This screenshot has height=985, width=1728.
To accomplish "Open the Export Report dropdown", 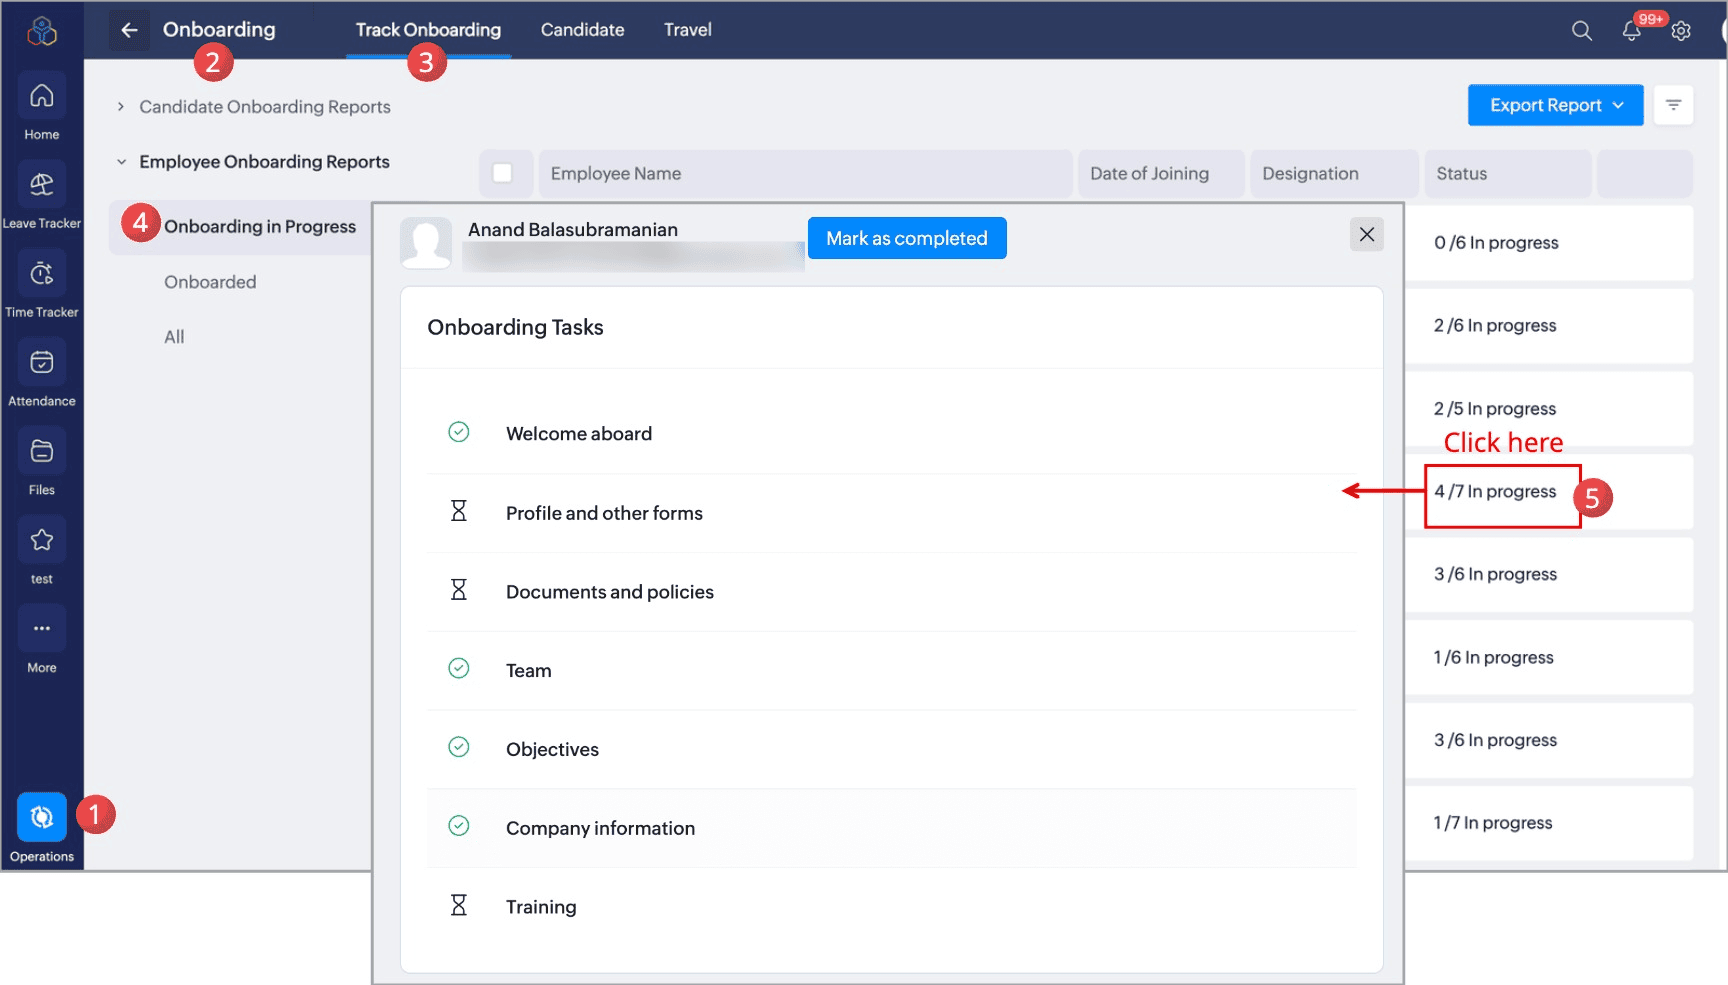I will [x=1555, y=105].
